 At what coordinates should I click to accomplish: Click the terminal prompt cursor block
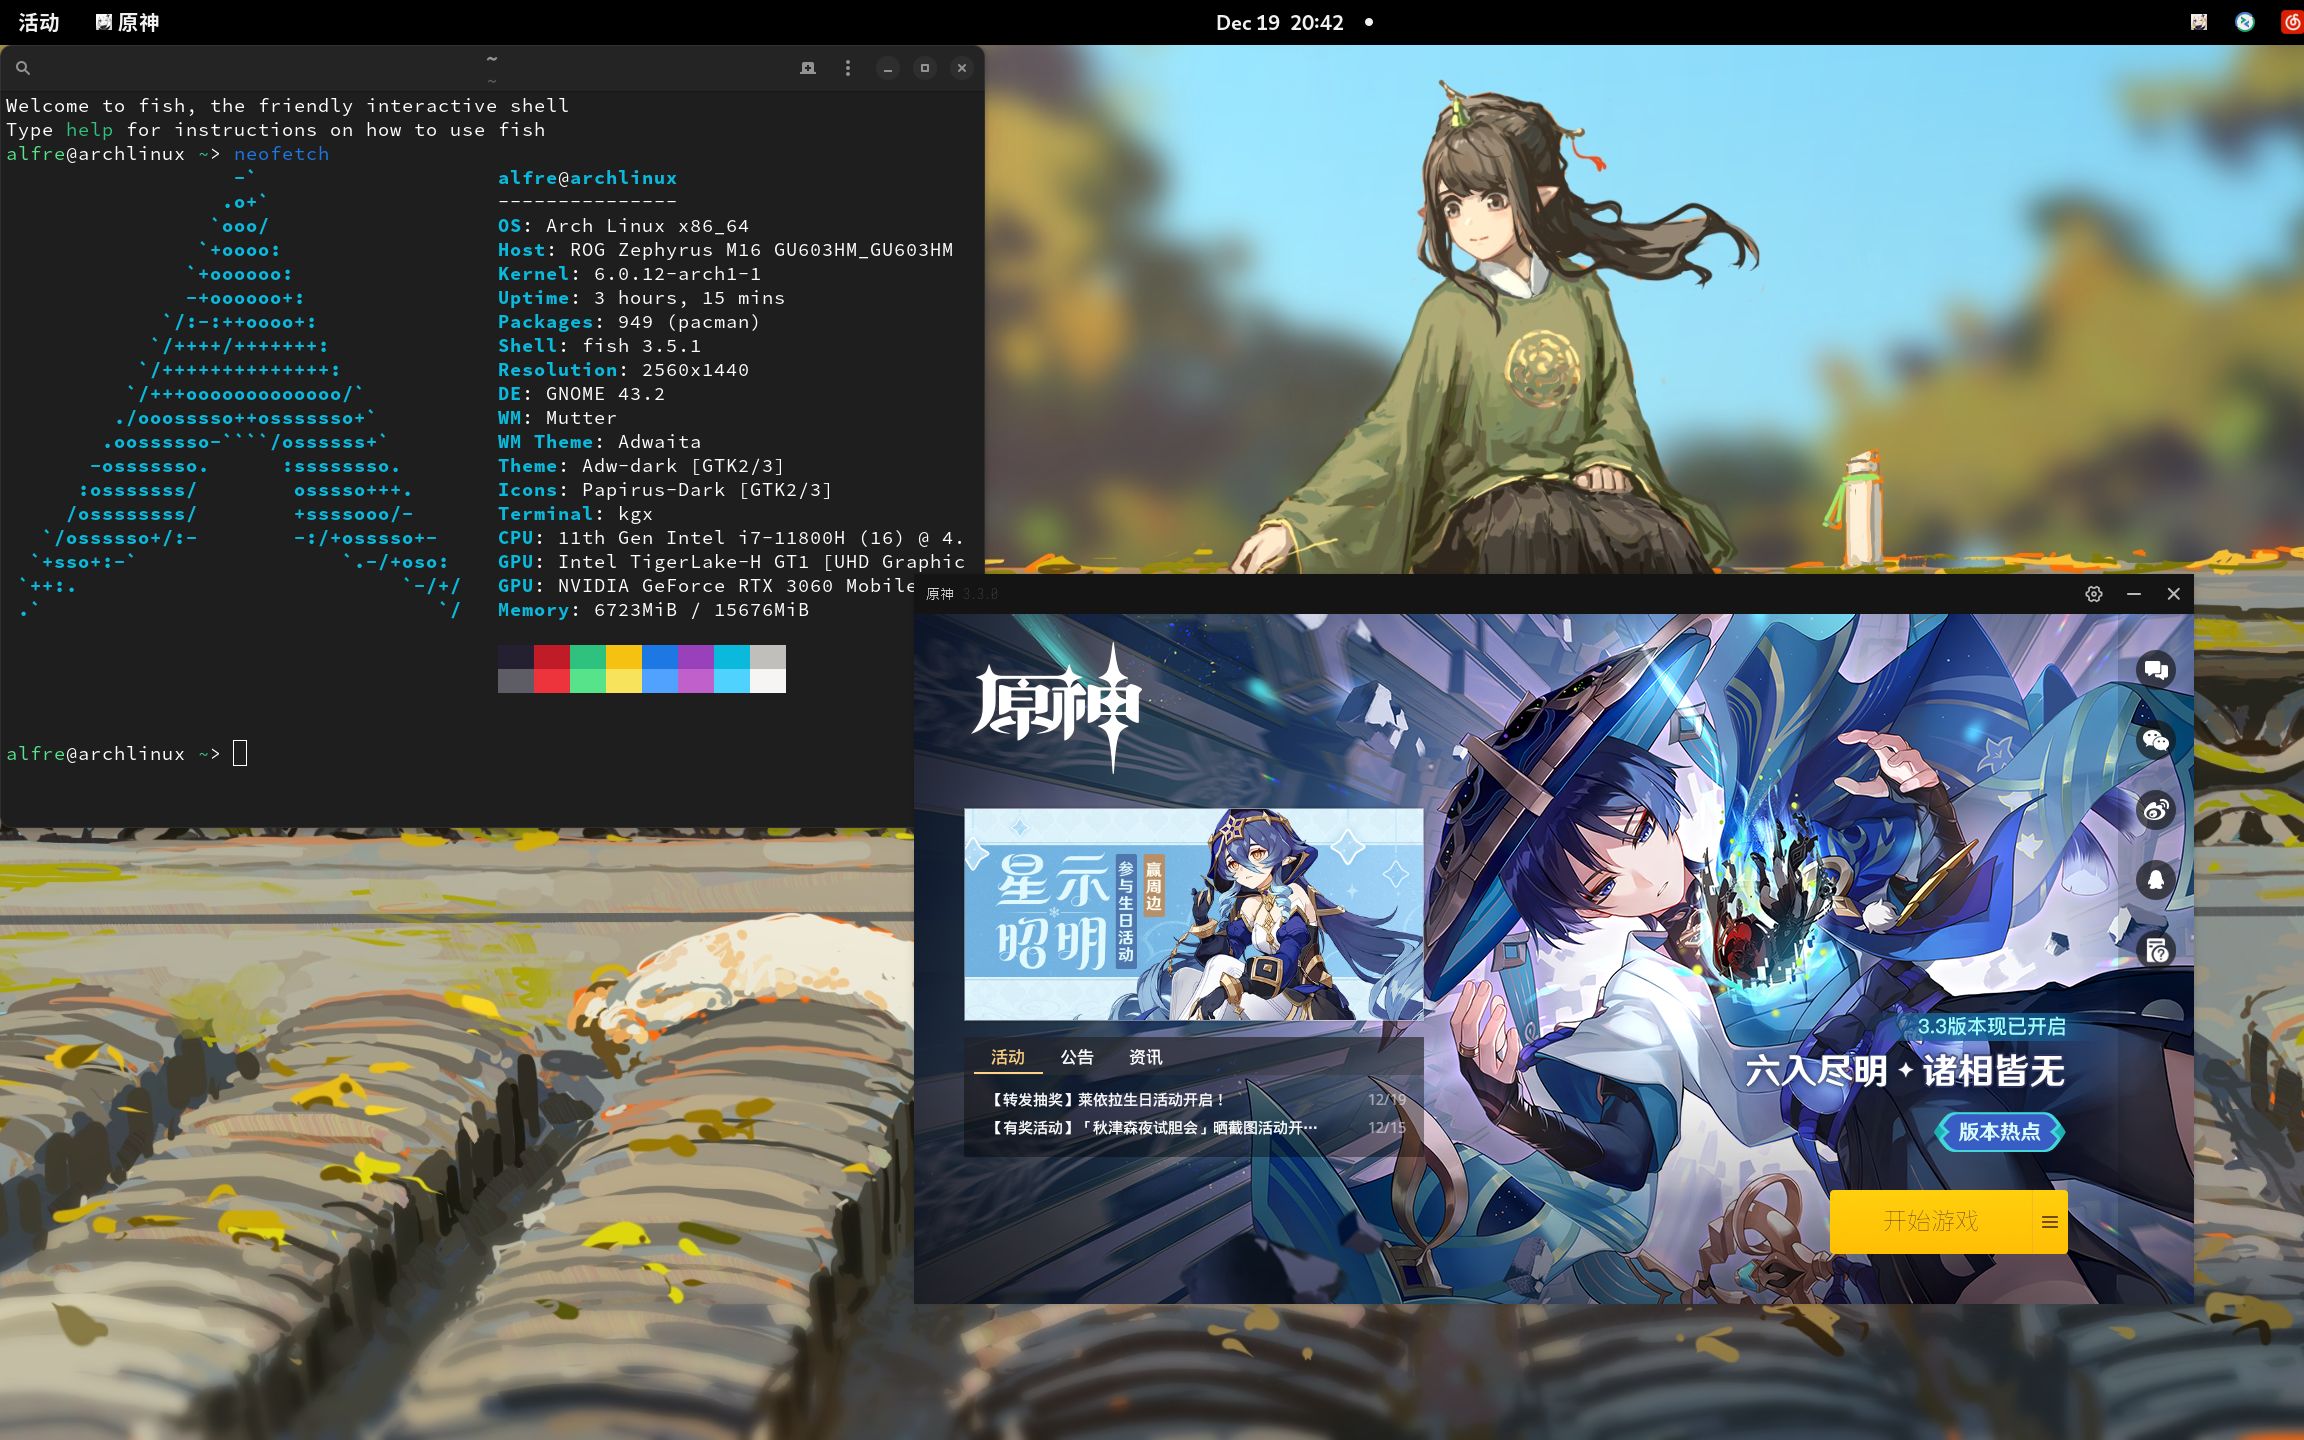240,753
